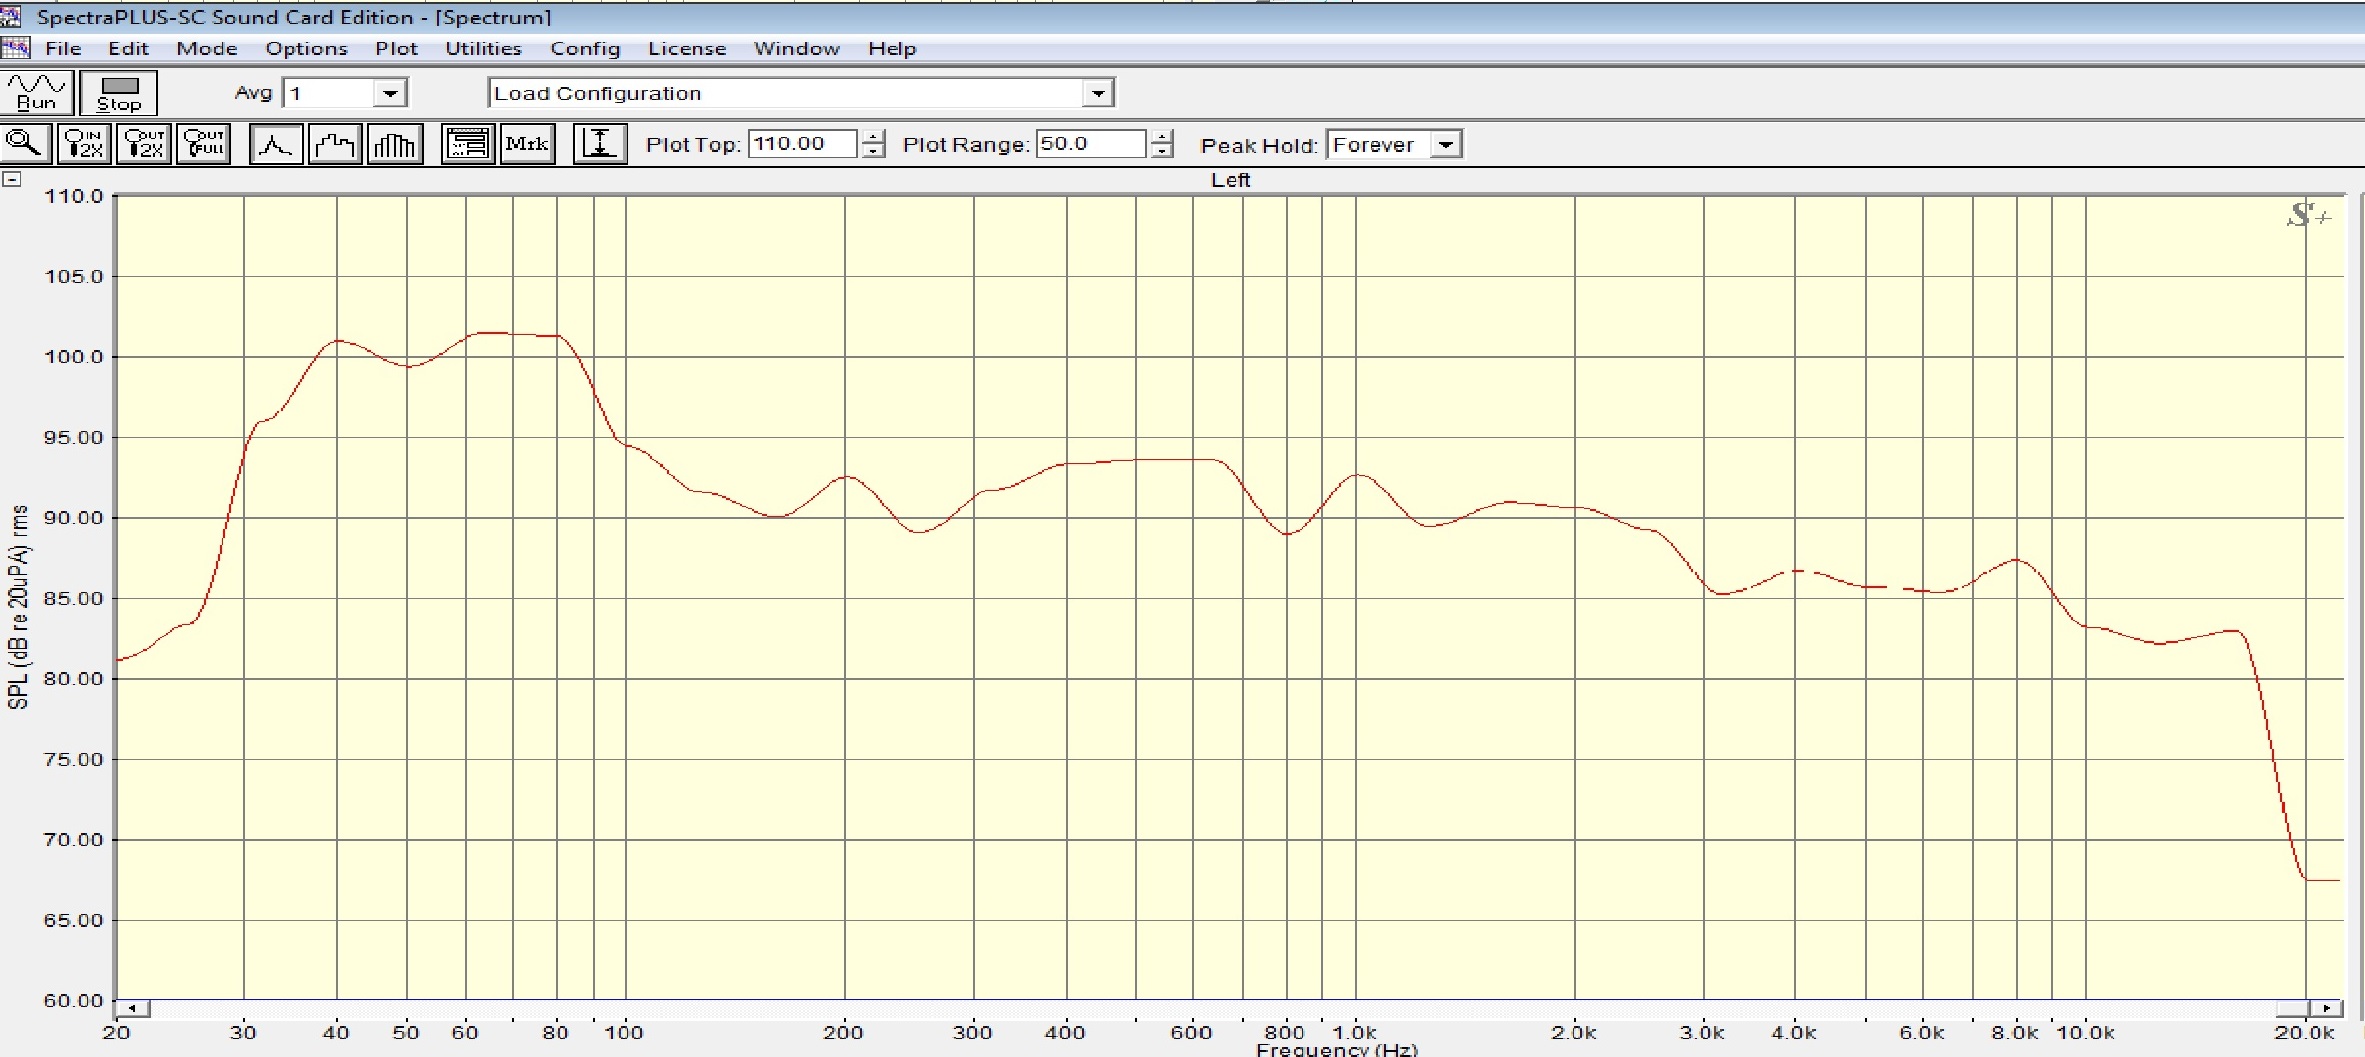Click the Plot Range value field

[1090, 144]
